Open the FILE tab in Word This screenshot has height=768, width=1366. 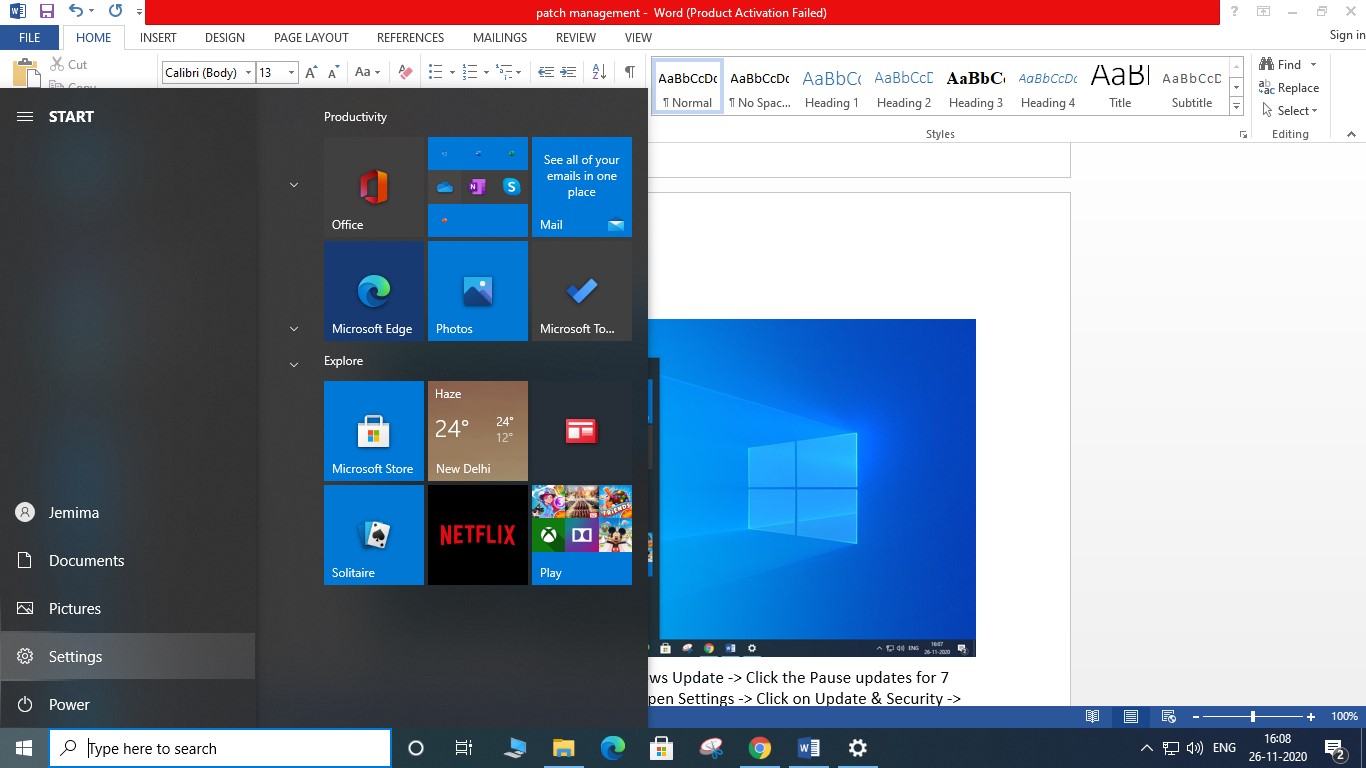(x=30, y=38)
